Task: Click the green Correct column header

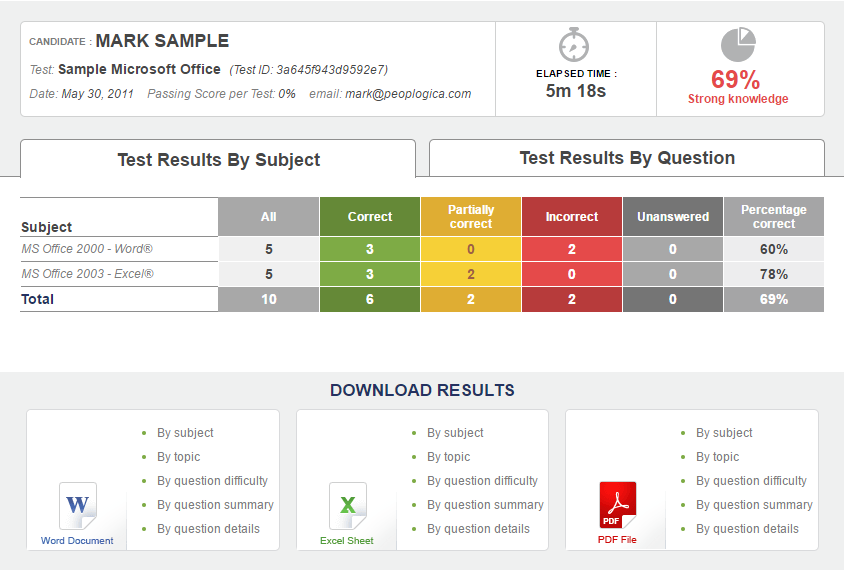Action: pyautogui.click(x=370, y=216)
